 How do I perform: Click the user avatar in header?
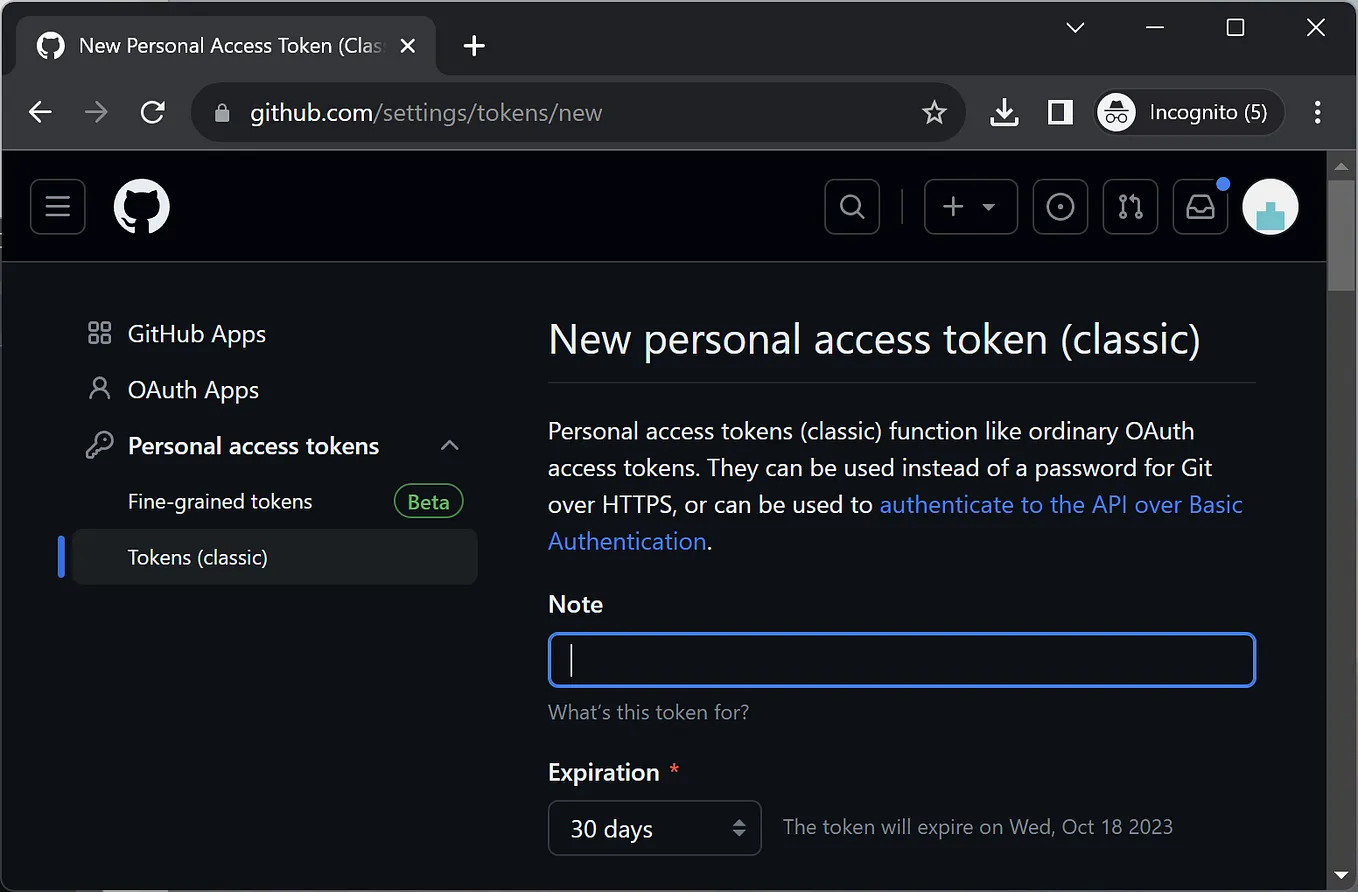point(1270,207)
